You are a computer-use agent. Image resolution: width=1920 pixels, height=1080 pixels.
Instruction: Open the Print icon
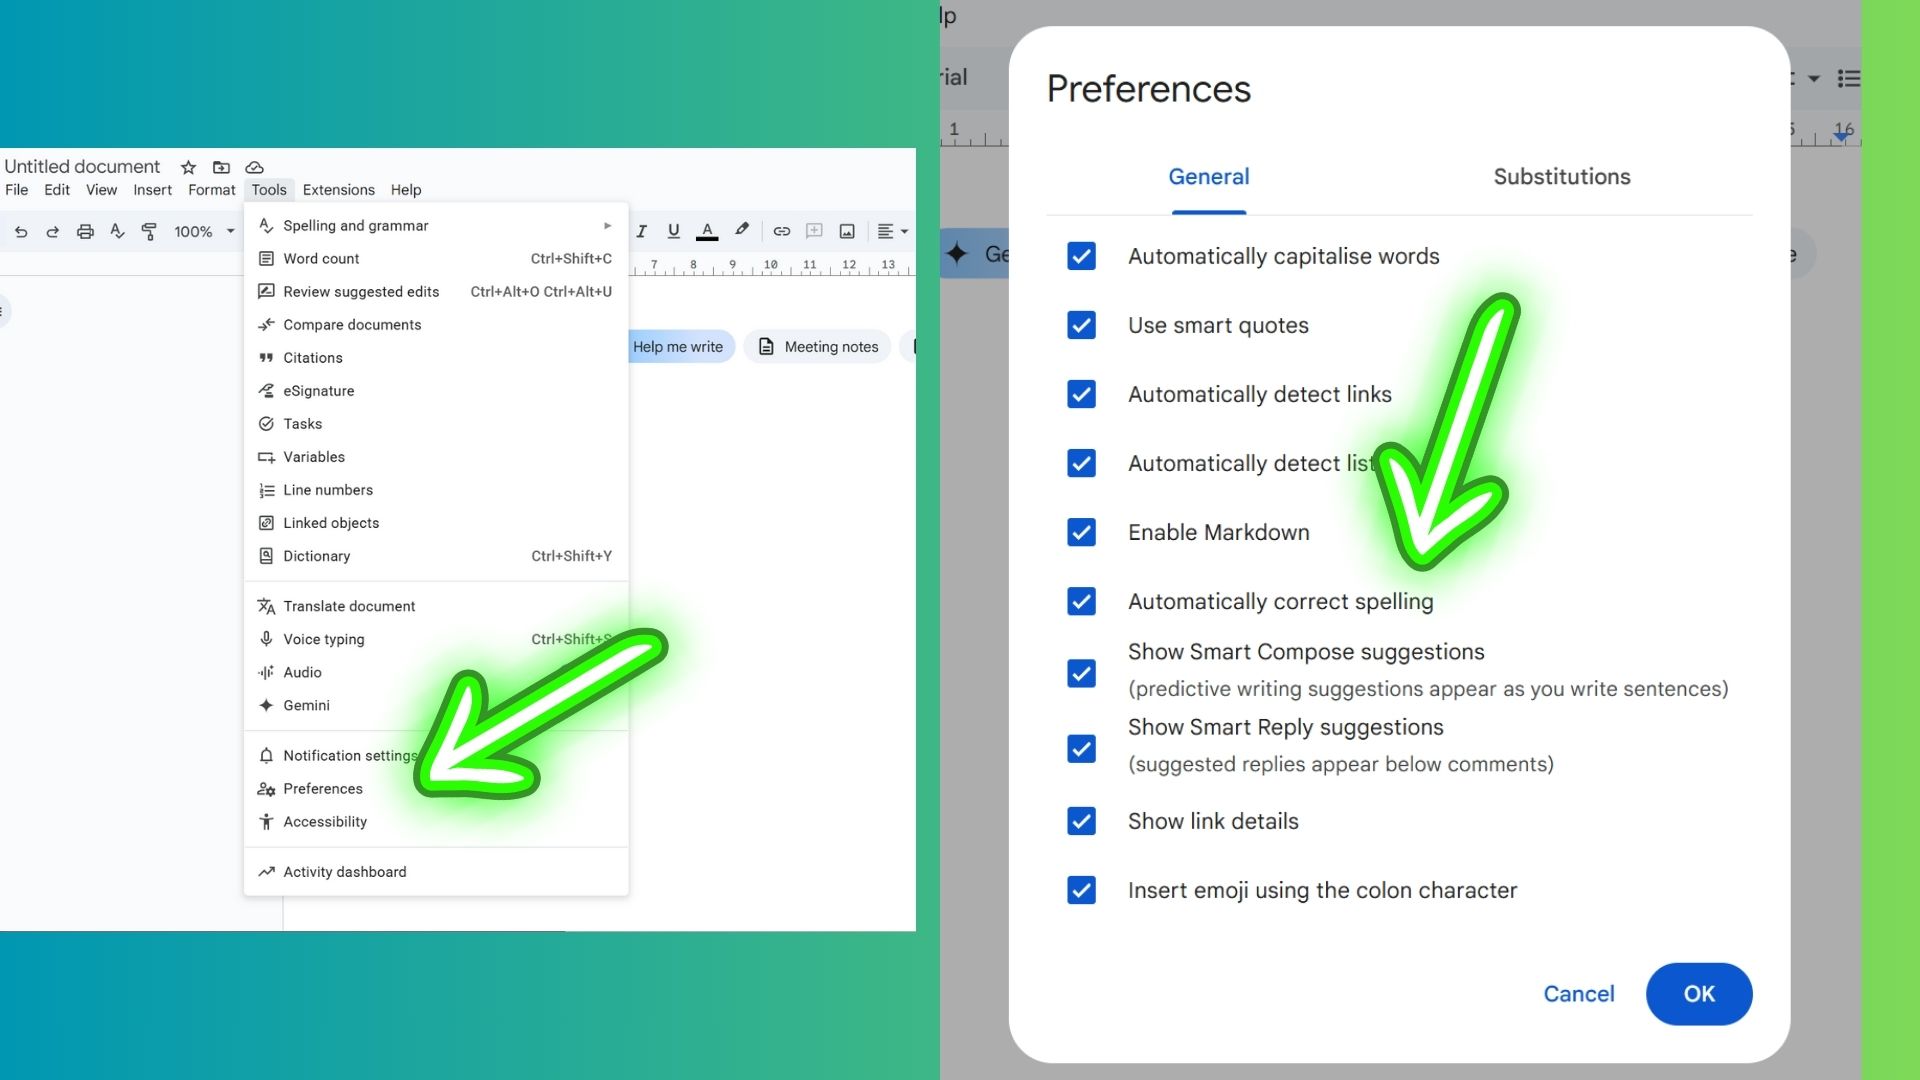[85, 231]
